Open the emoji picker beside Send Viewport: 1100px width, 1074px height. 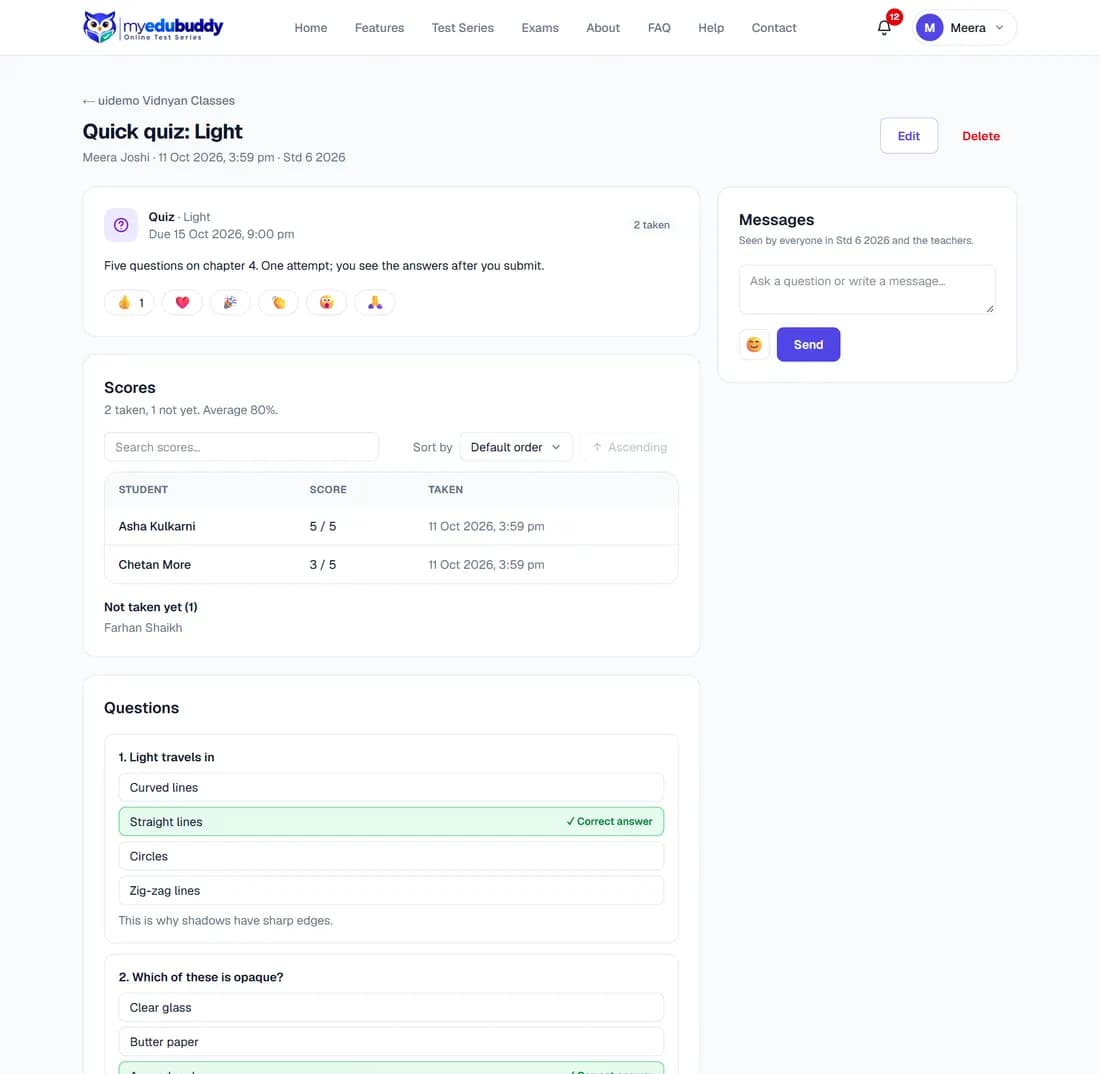tap(754, 344)
